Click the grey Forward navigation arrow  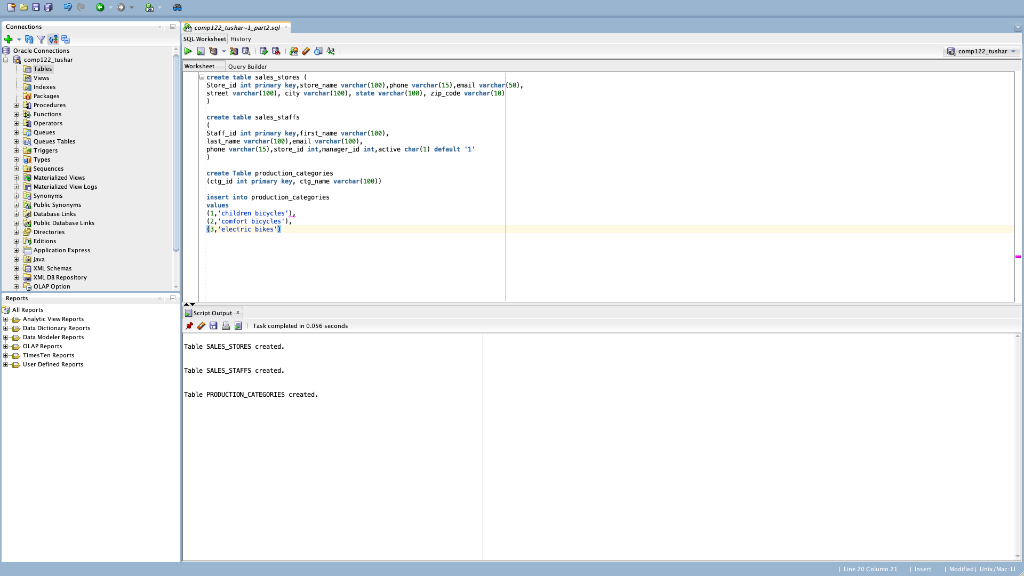pos(121,7)
